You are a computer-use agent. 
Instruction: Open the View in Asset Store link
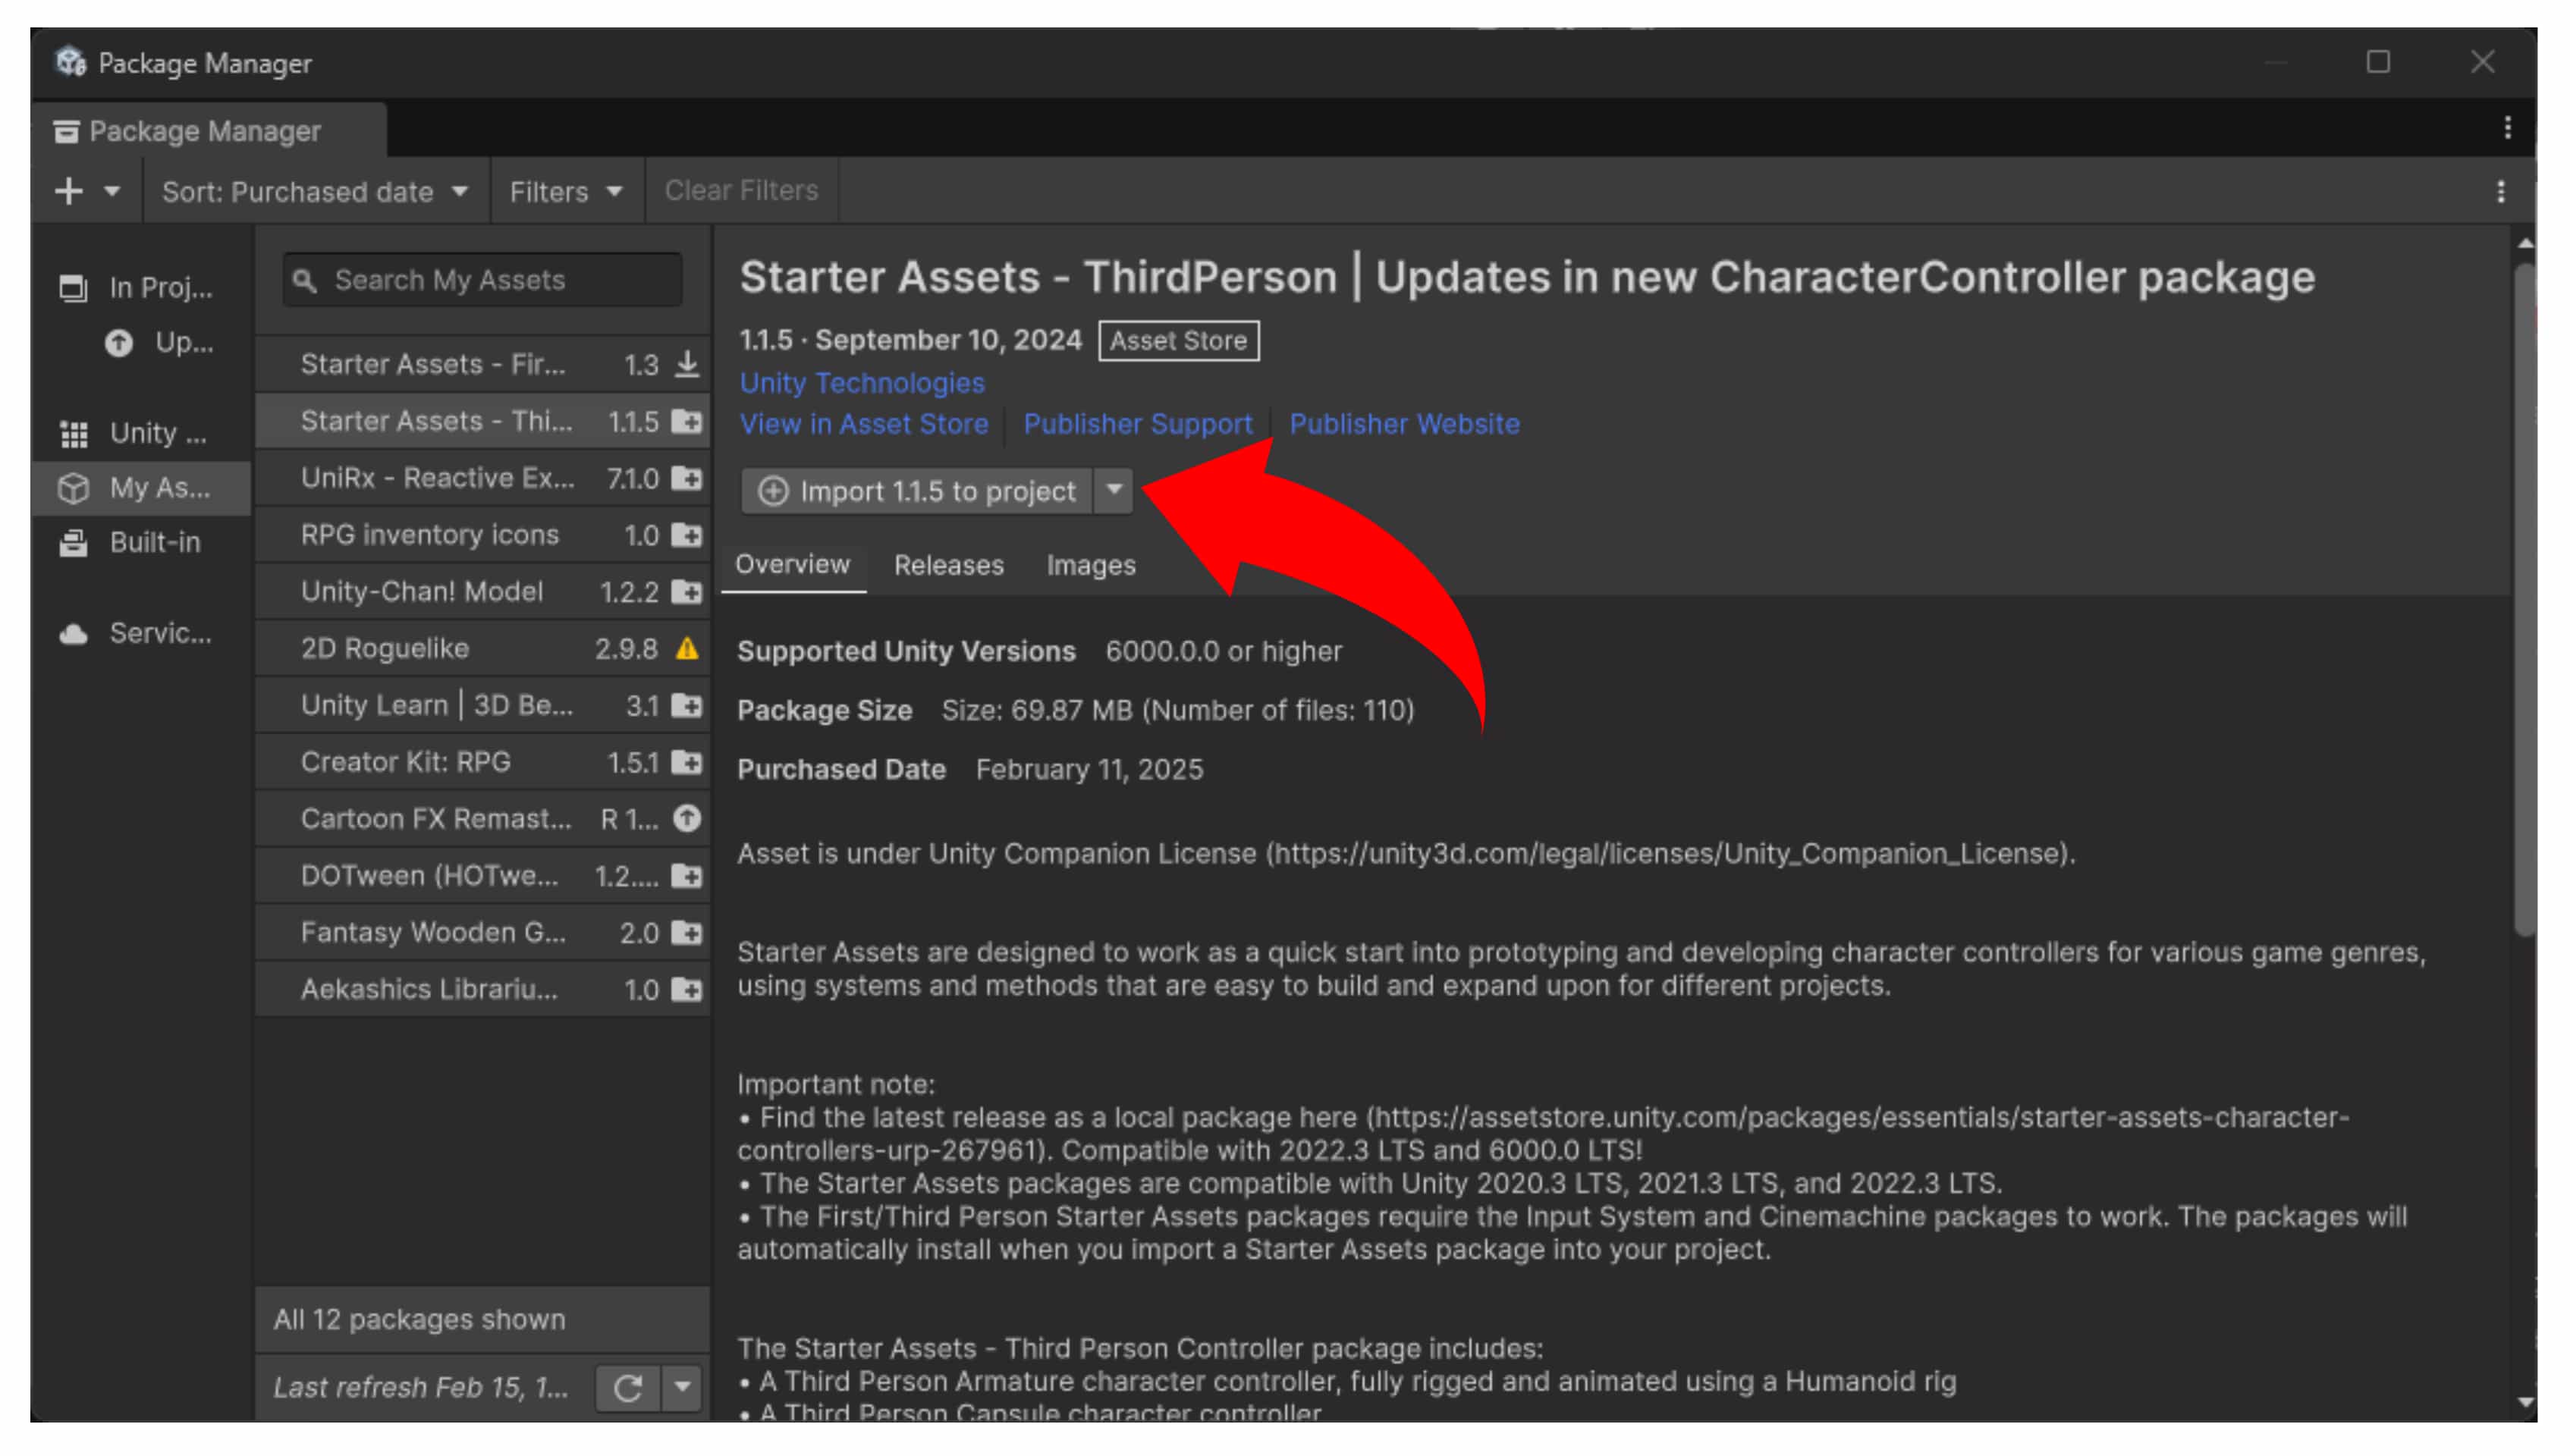863,424
